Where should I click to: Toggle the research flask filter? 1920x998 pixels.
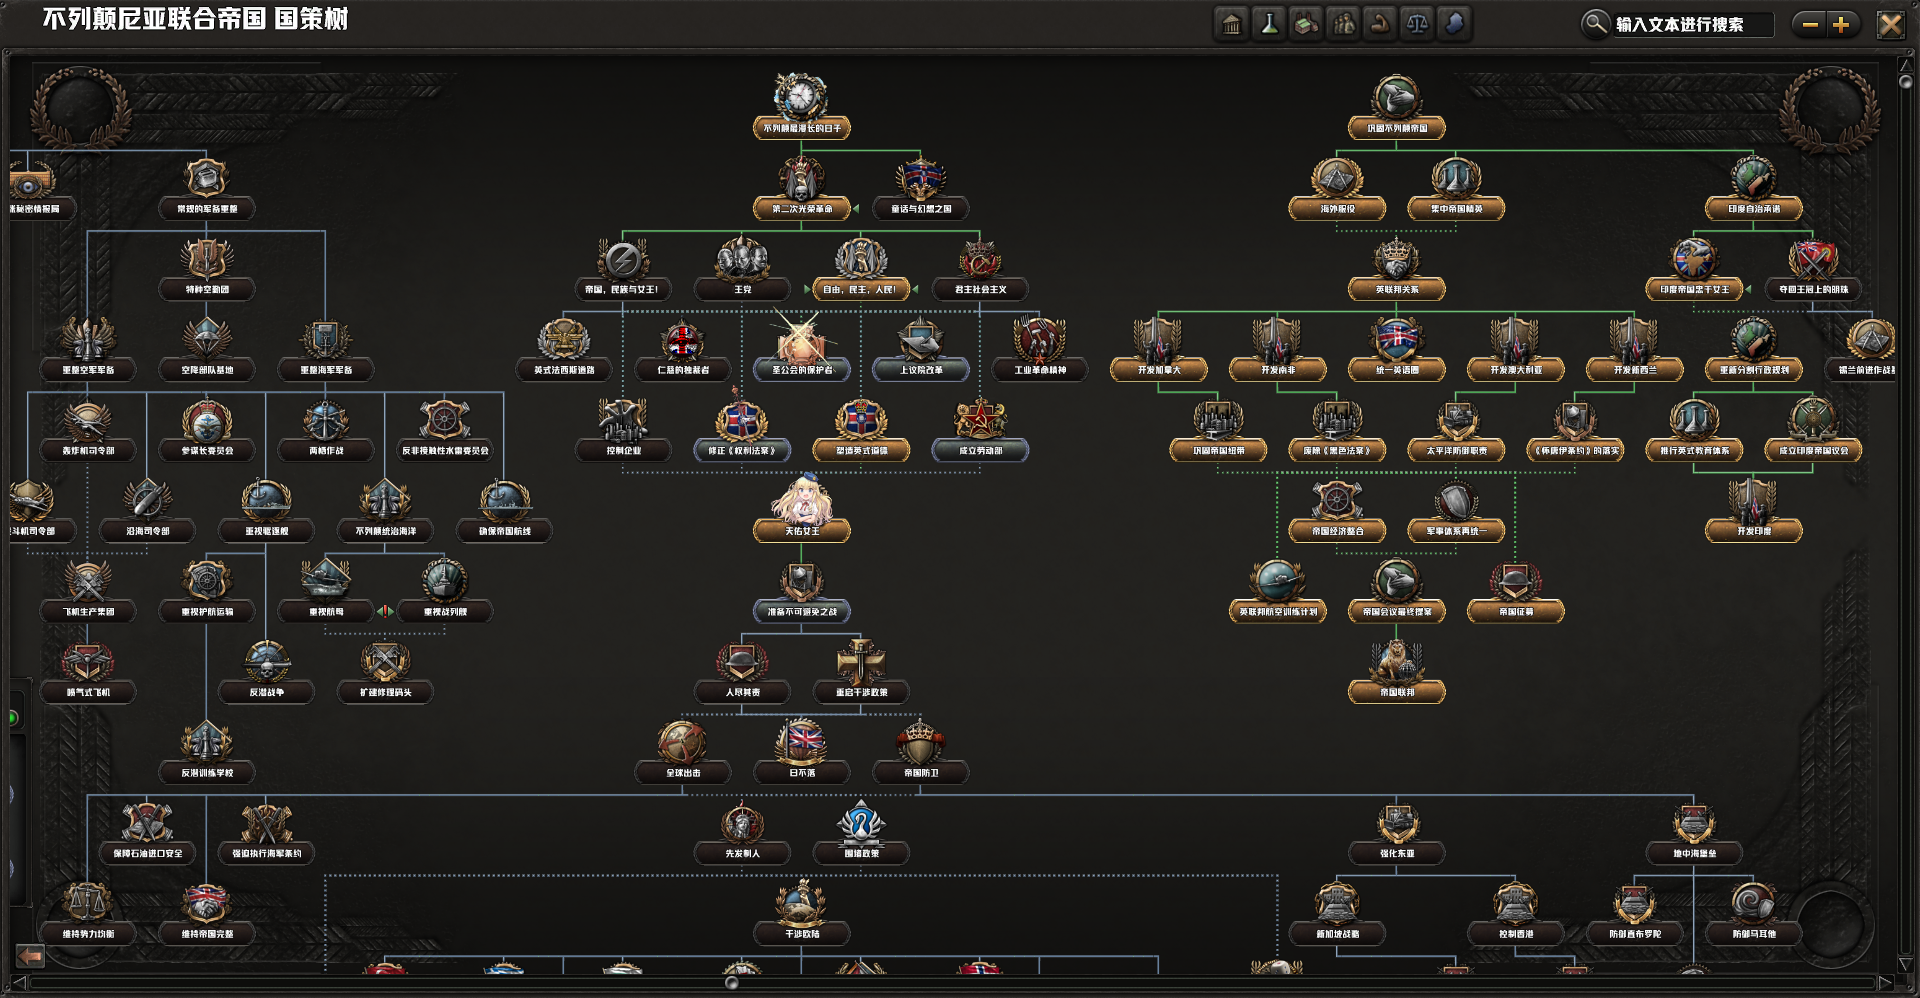(1269, 24)
